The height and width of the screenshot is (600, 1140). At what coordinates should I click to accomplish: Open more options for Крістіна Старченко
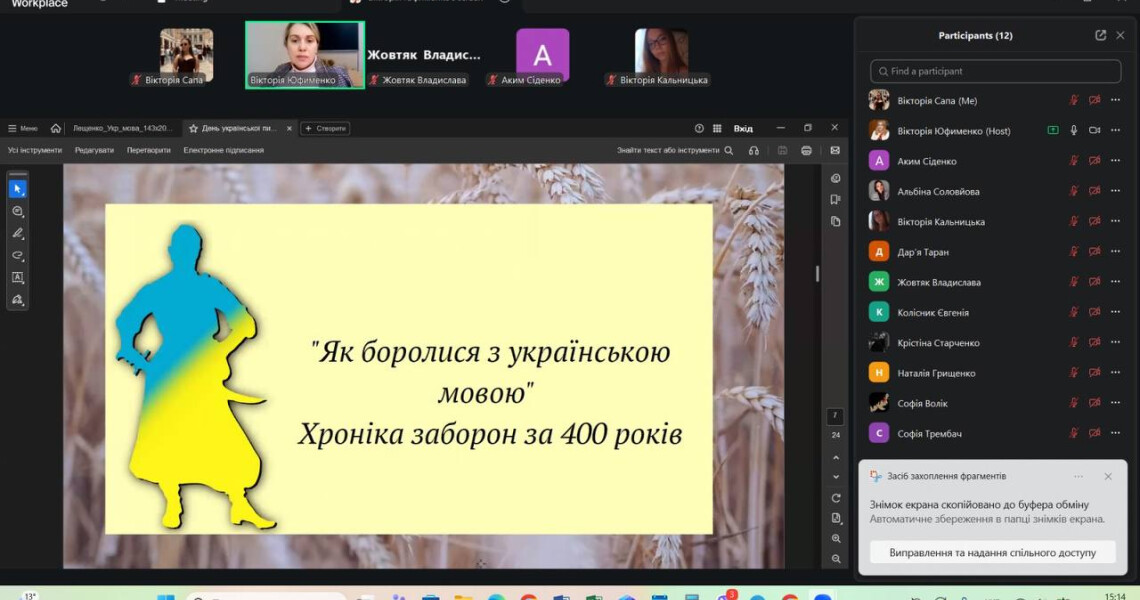pos(1115,343)
